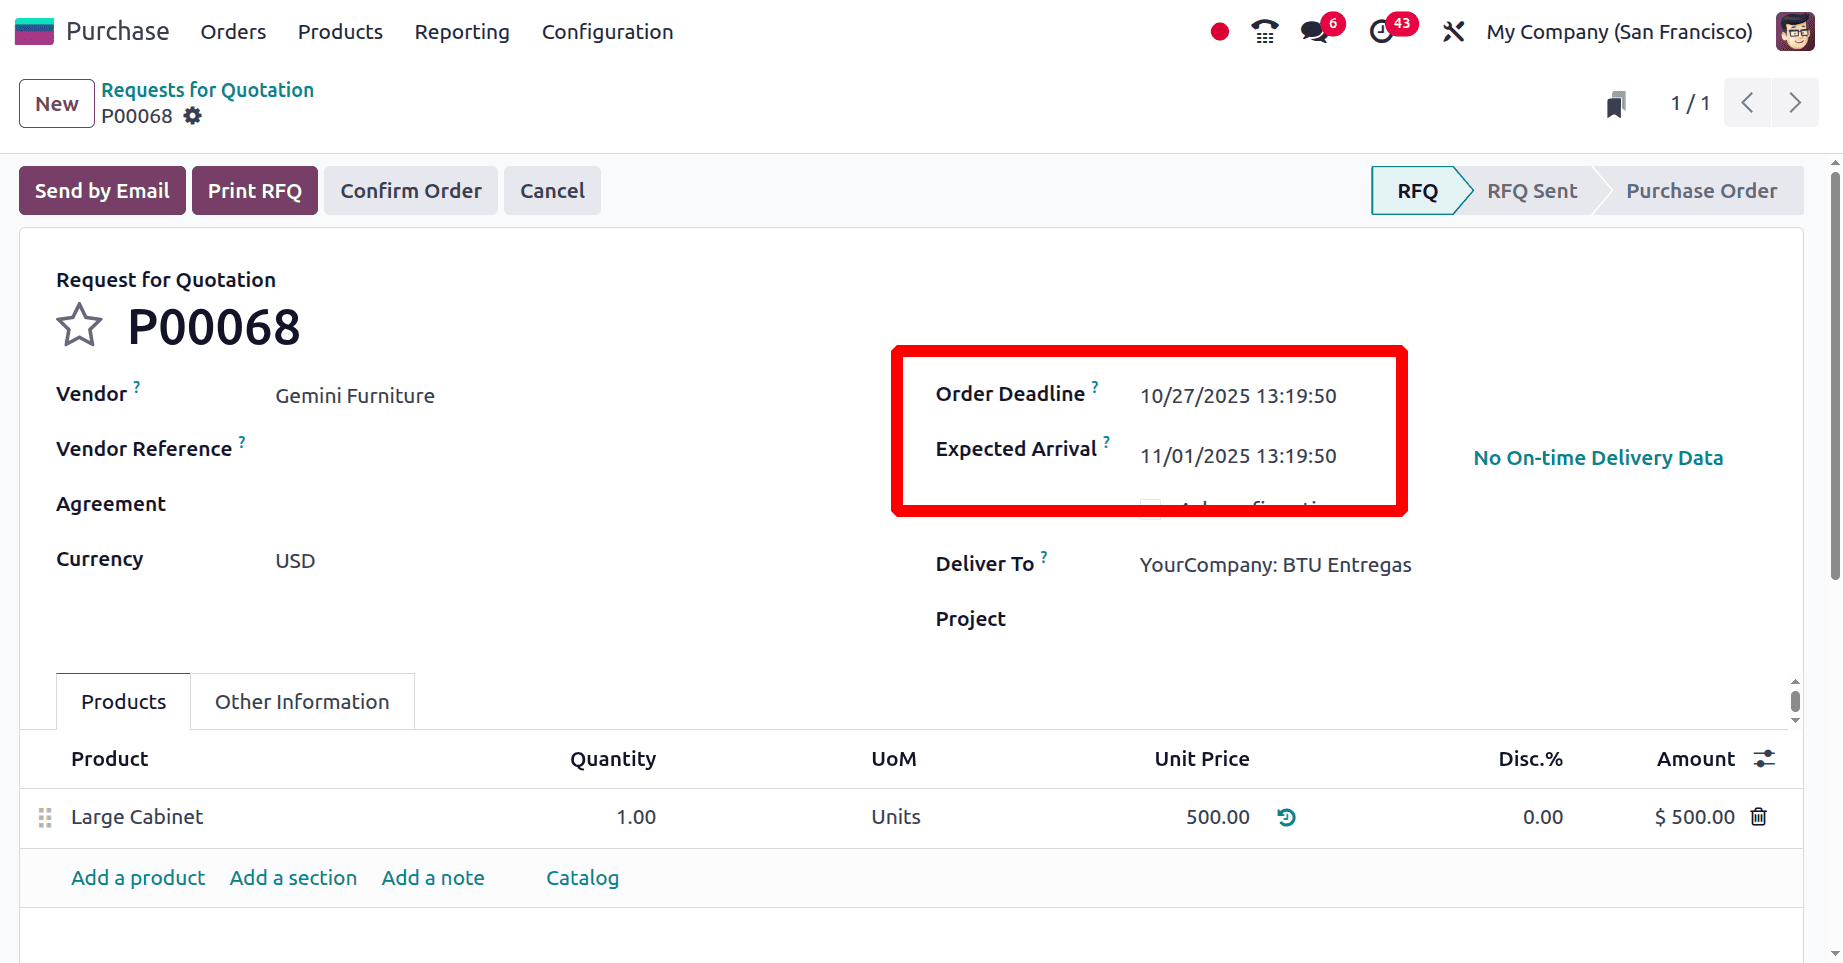The image size is (1843, 963).
Task: Open the optional columns toggle near Amount header
Action: point(1762,759)
